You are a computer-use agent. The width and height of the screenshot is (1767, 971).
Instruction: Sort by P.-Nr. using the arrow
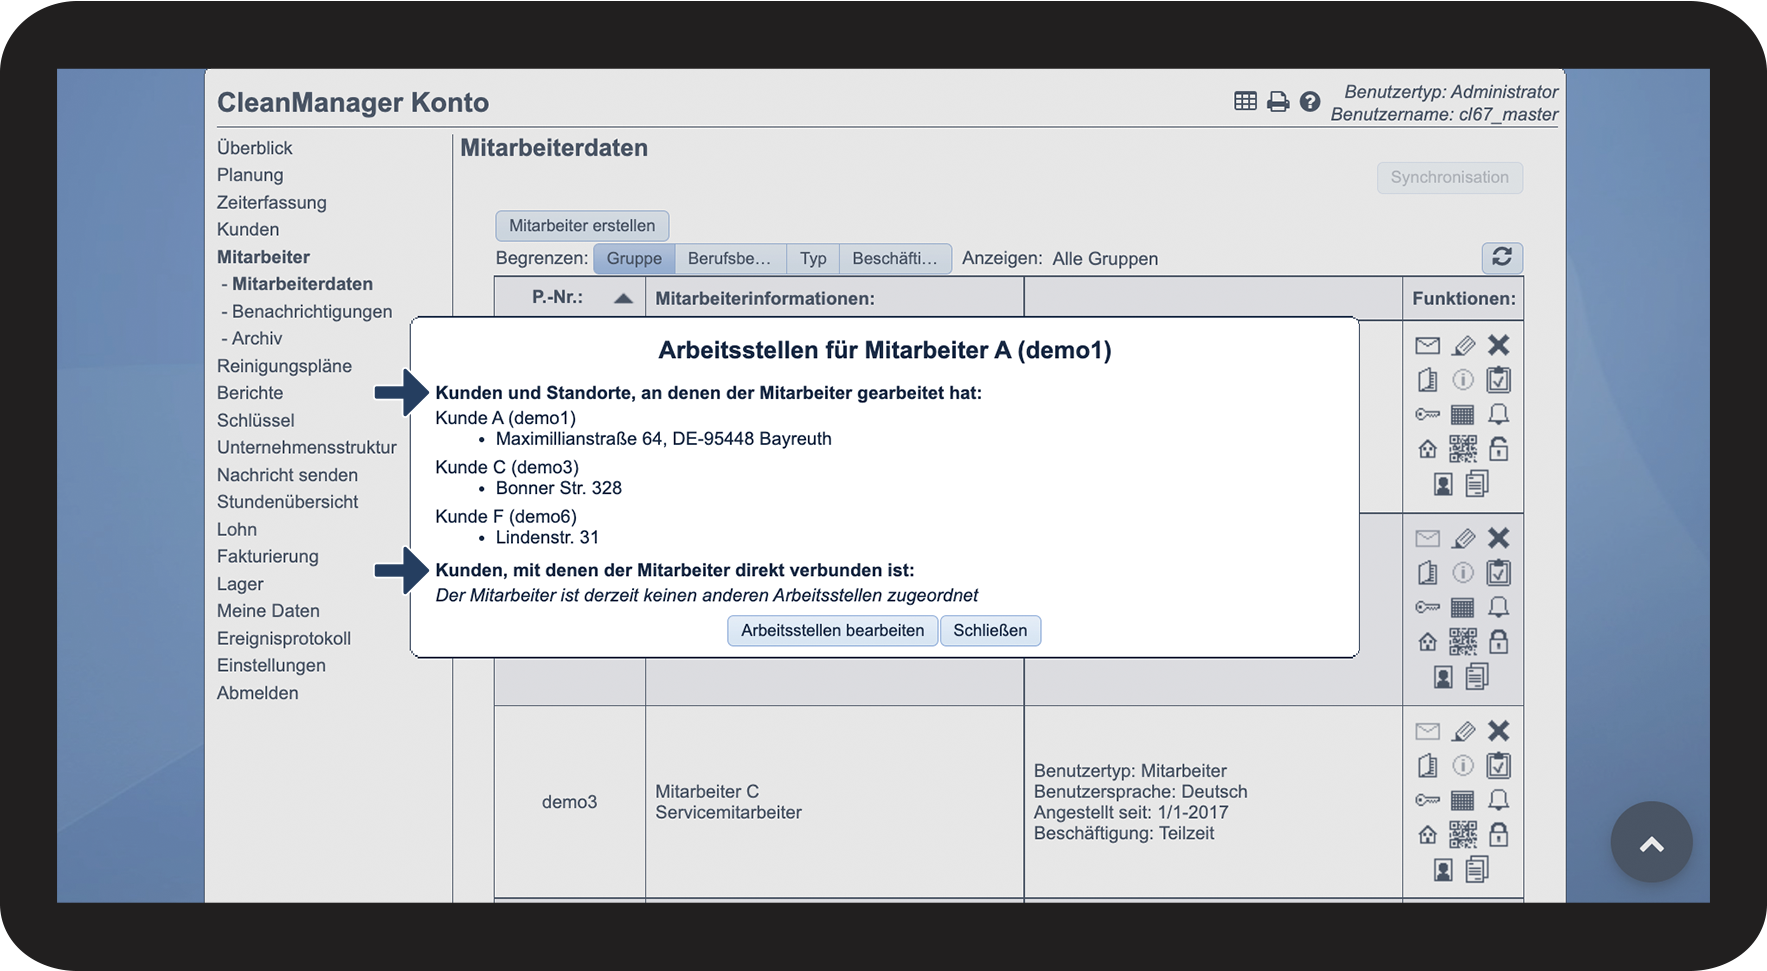click(623, 298)
